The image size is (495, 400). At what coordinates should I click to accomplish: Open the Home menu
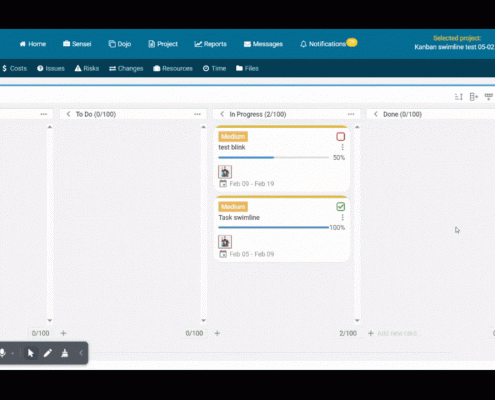(x=33, y=44)
